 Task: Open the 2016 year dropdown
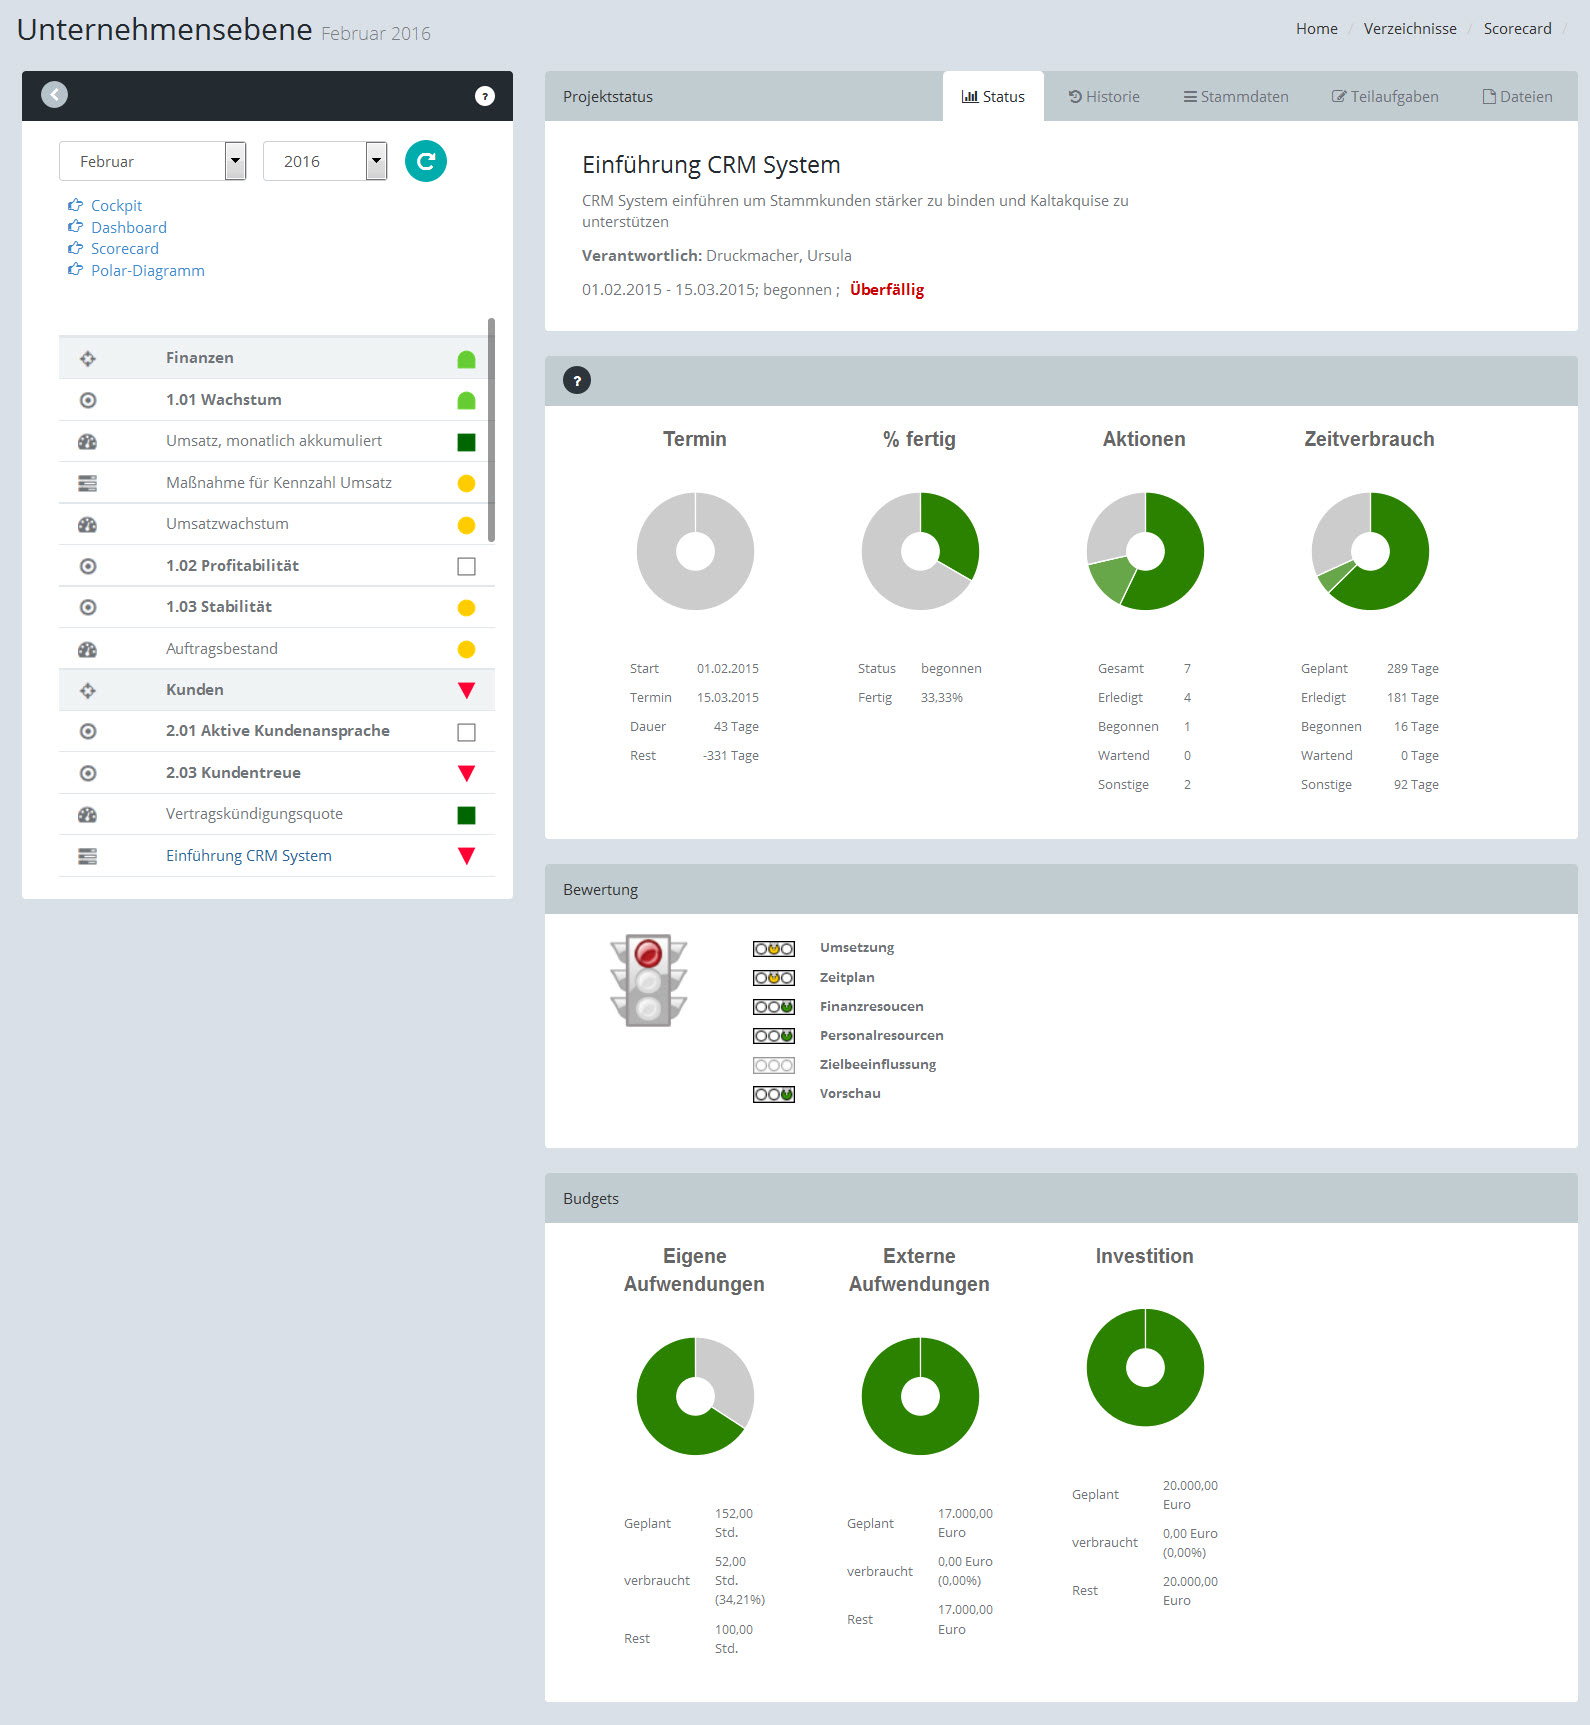[324, 161]
